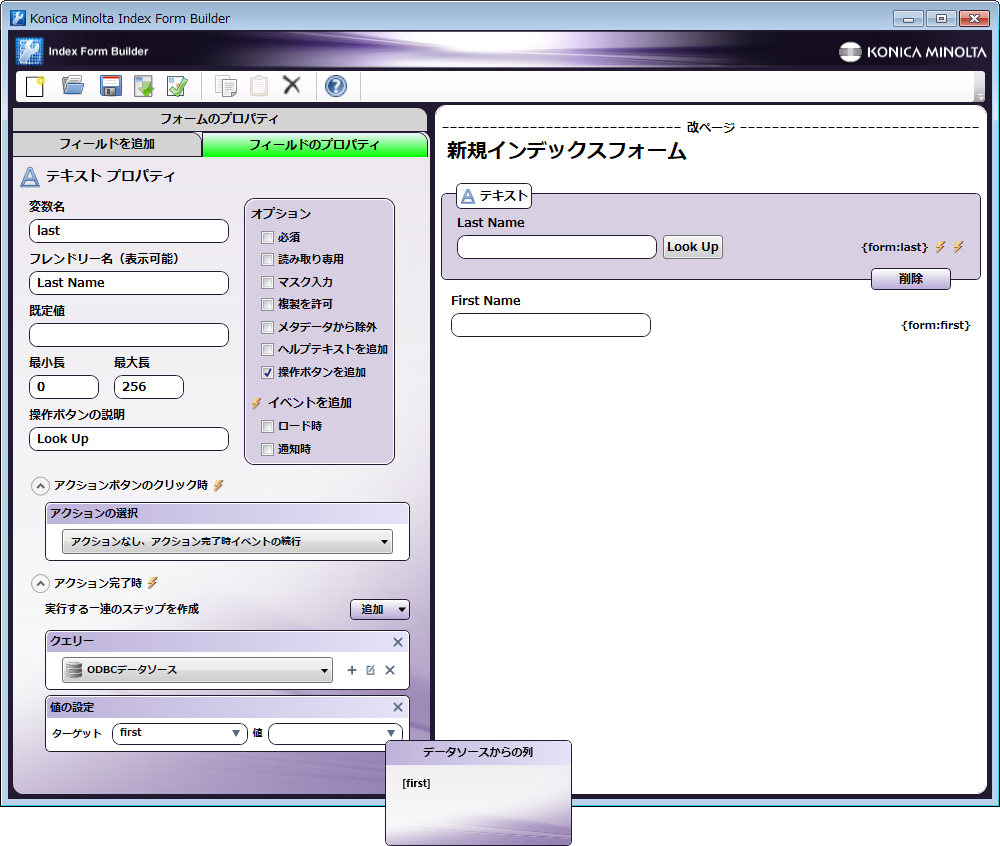Switch to the フォームのプロパティ tab
The height and width of the screenshot is (846, 1000).
pyautogui.click(x=219, y=119)
